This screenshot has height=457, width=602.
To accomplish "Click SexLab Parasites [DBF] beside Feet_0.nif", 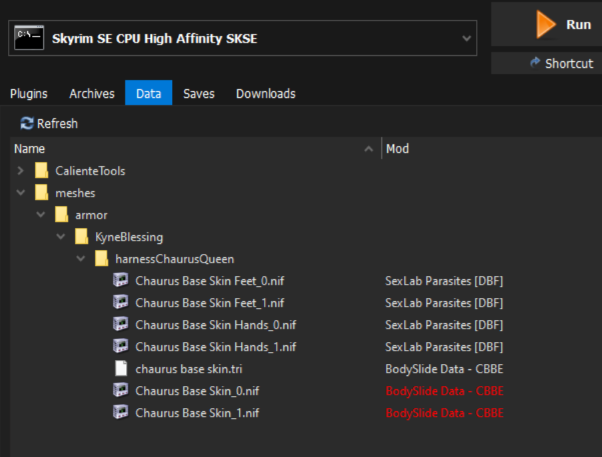I will [444, 281].
